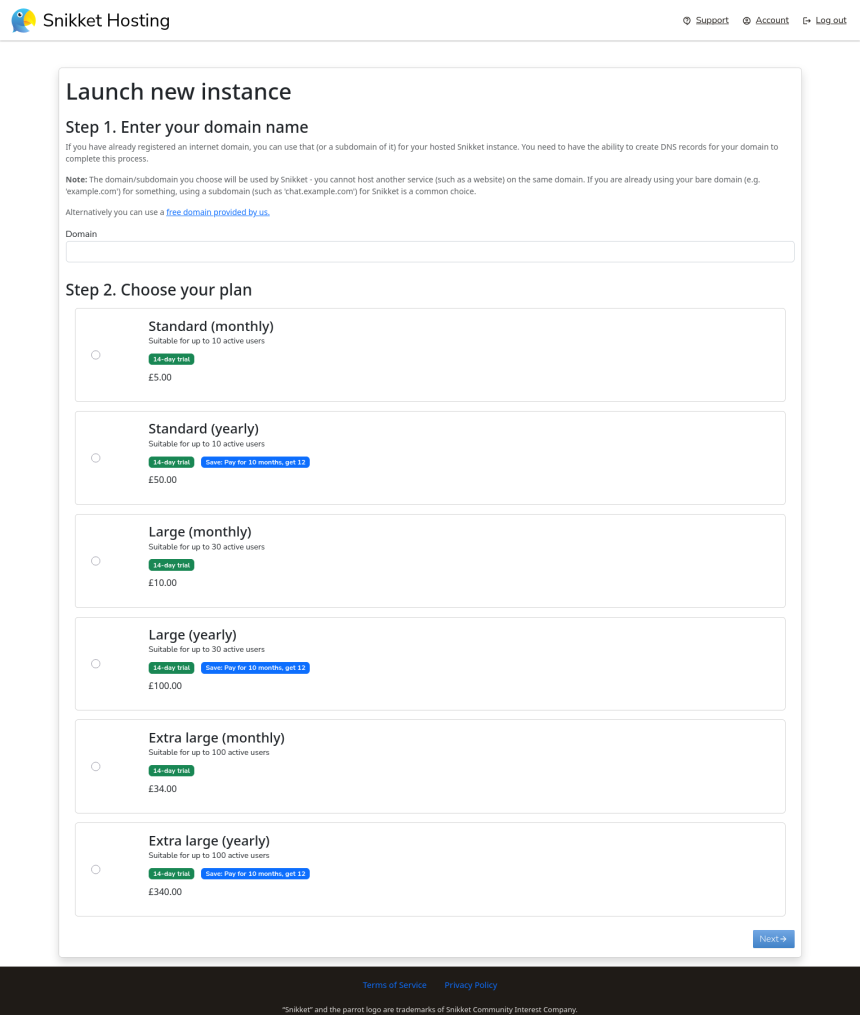860x1024 pixels.
Task: Choose the Large (monthly) plan radio button
Action: (x=96, y=561)
